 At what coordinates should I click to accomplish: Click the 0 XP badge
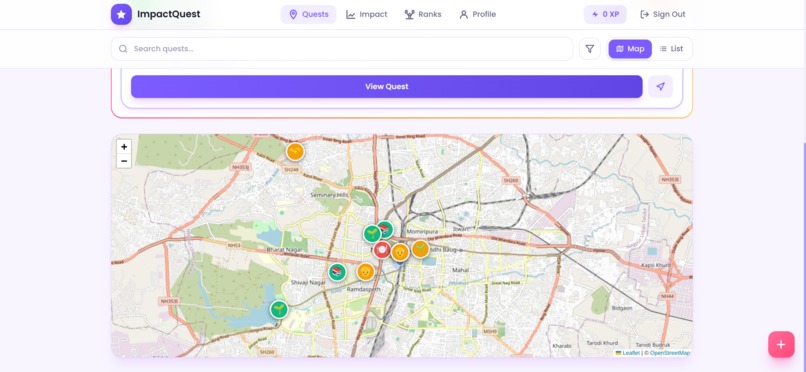(605, 14)
